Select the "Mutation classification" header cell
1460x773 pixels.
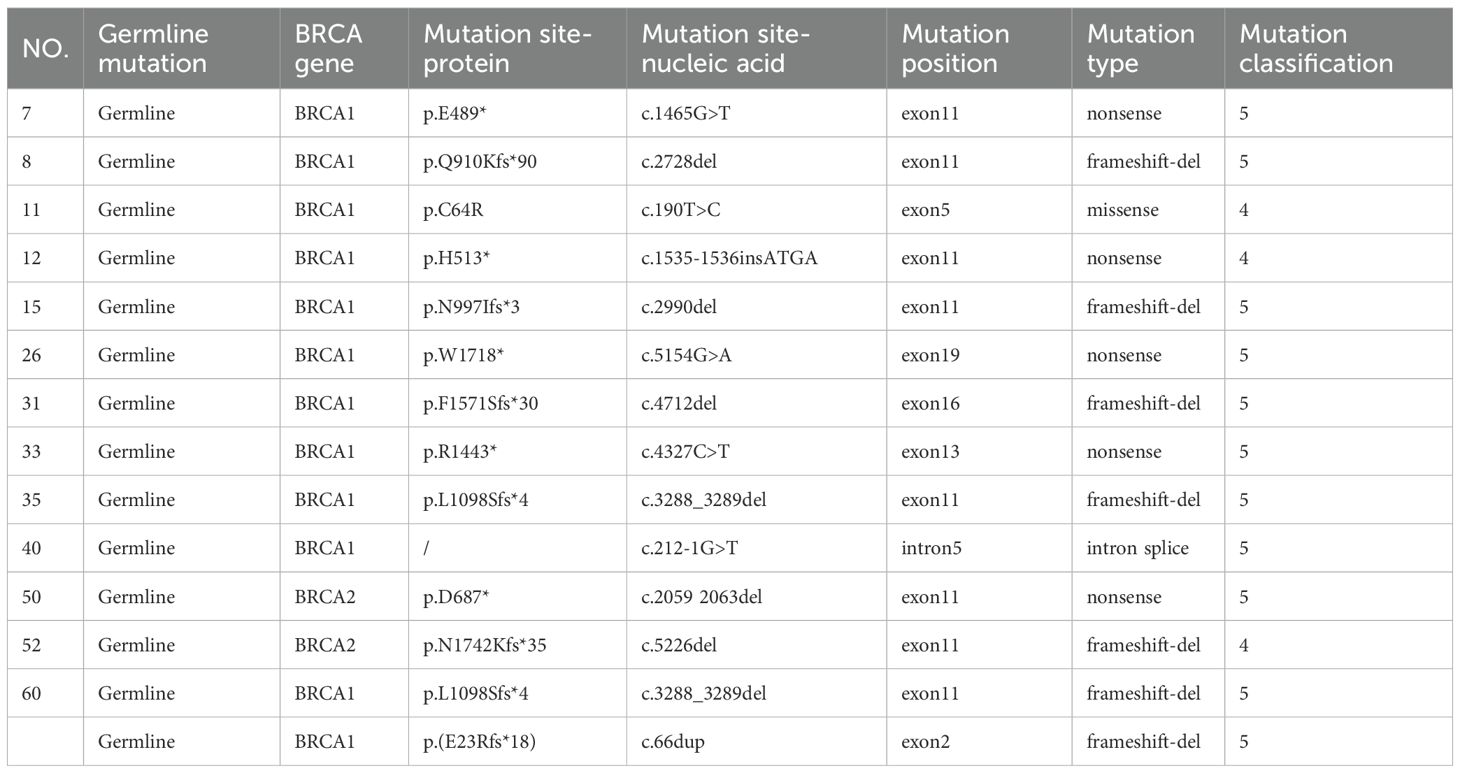tap(1316, 48)
